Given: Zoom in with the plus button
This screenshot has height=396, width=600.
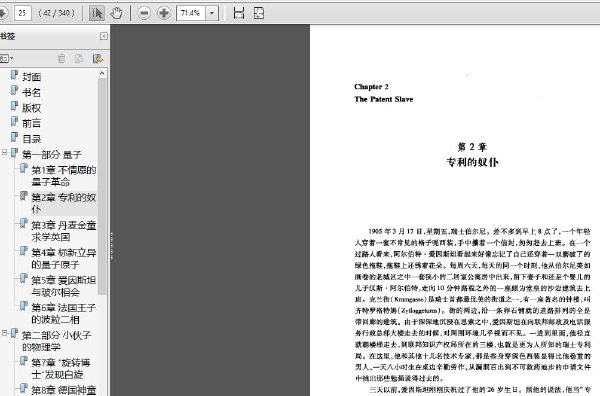Looking at the screenshot, I should (164, 13).
